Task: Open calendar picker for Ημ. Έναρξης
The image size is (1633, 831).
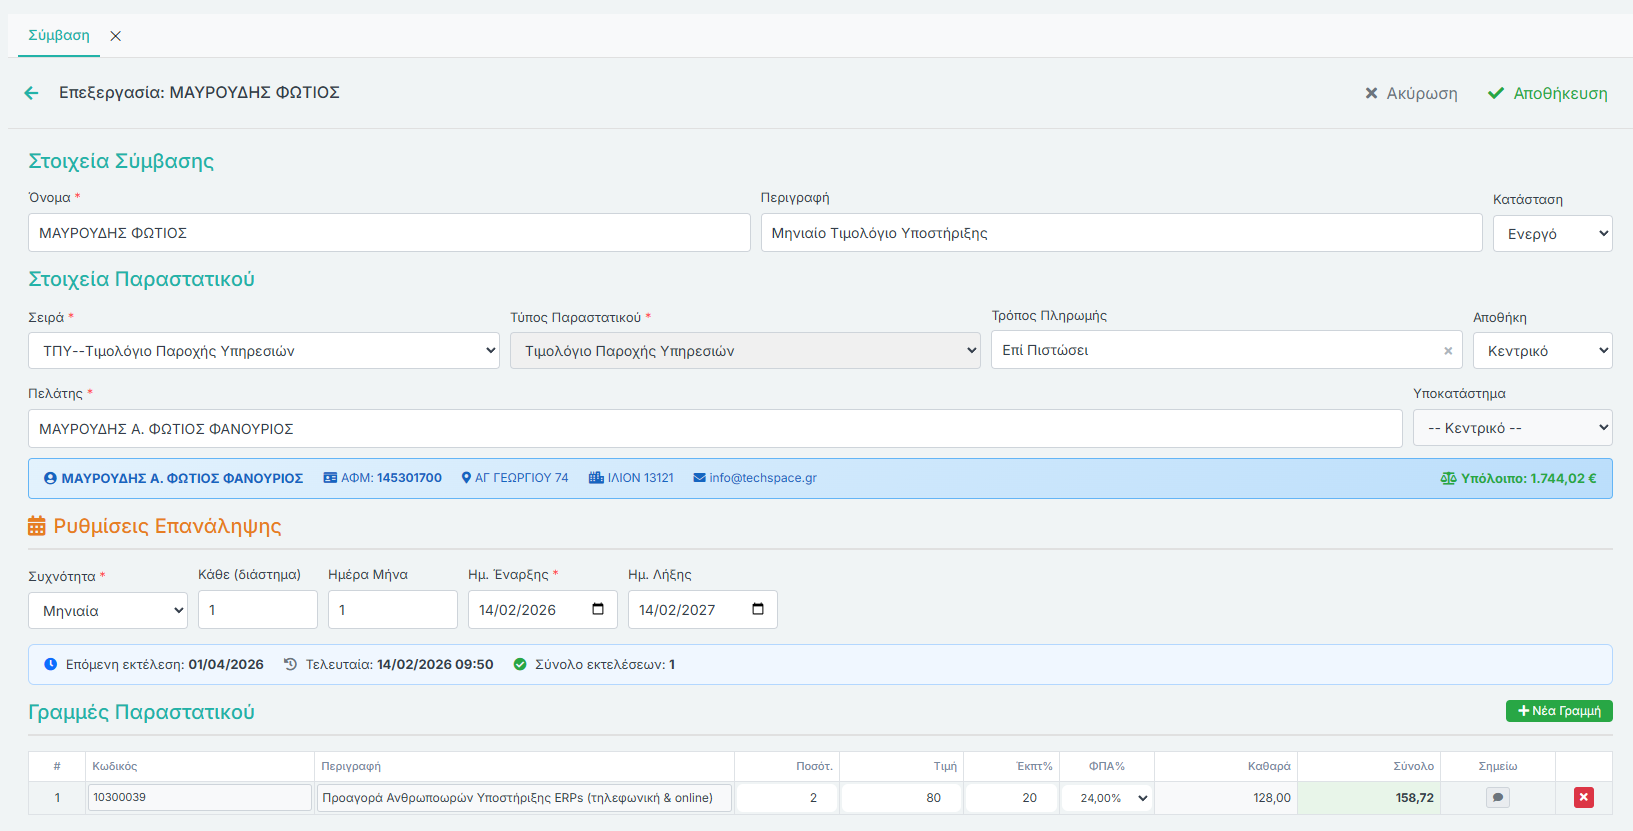Action: (598, 609)
